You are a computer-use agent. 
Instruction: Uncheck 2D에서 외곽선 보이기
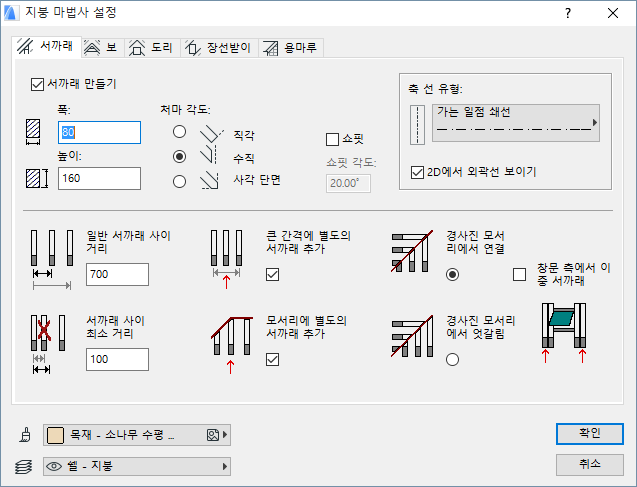coord(418,172)
